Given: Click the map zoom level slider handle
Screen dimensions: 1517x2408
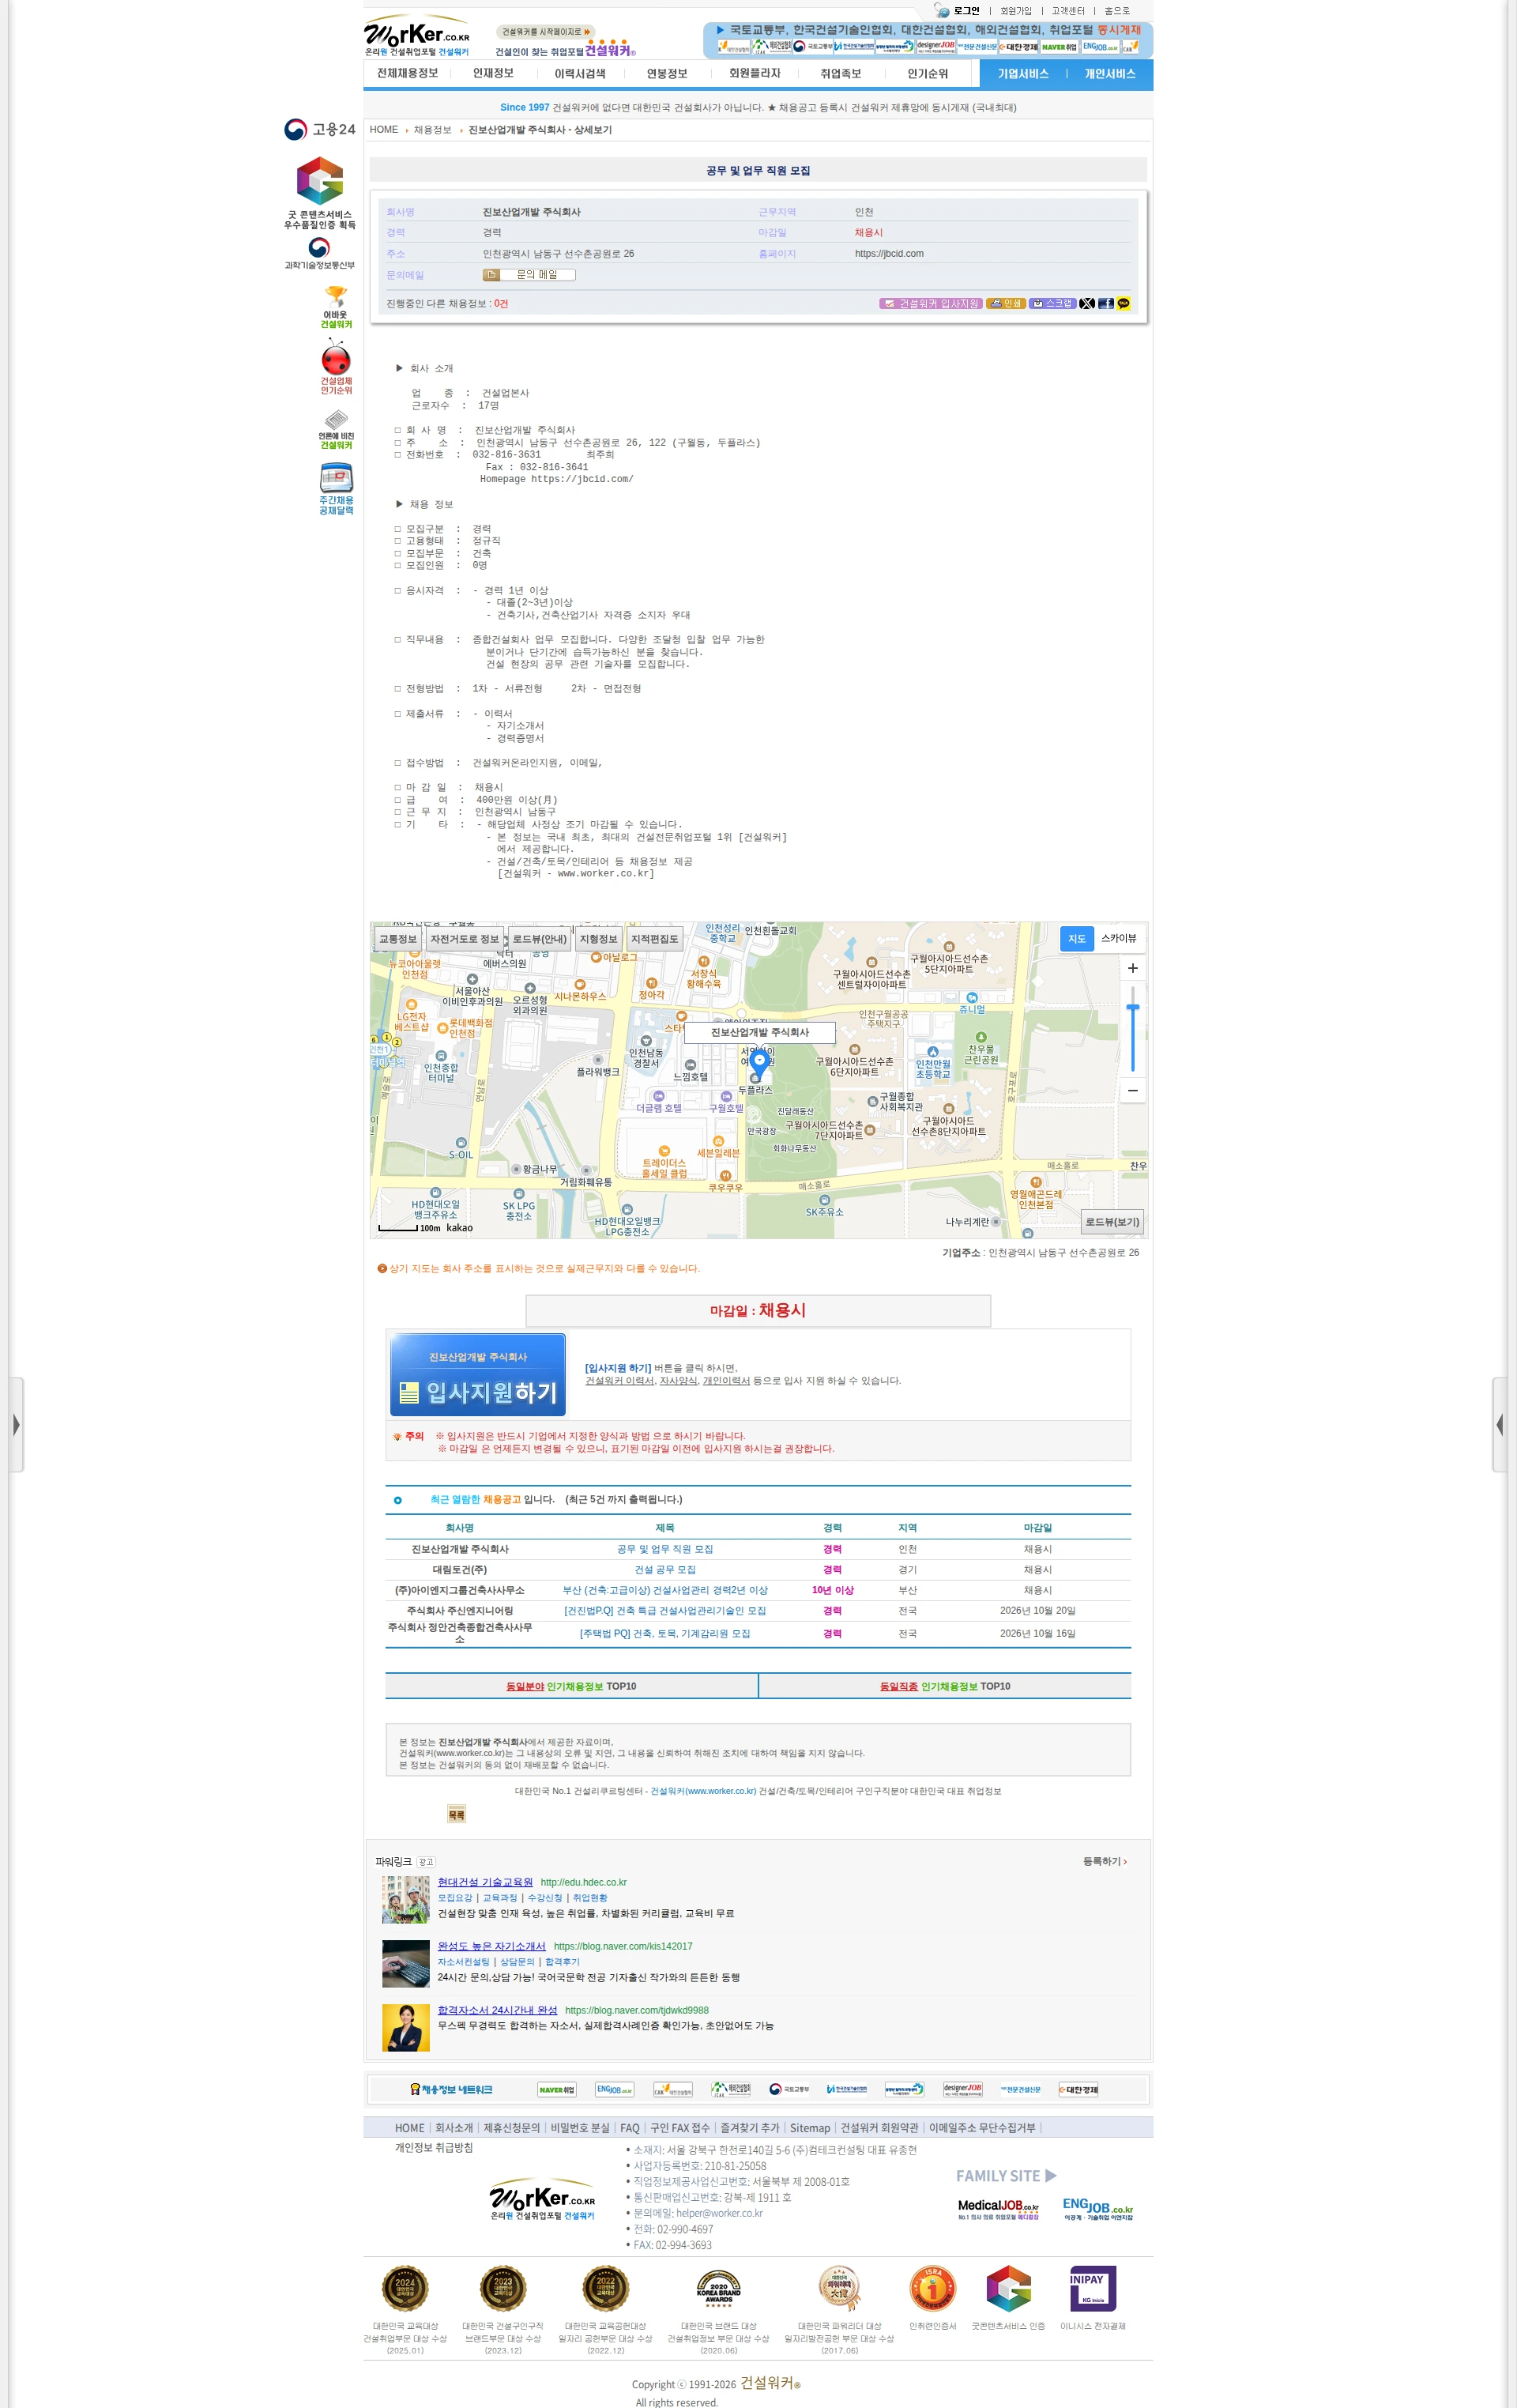Looking at the screenshot, I should [x=1132, y=1008].
